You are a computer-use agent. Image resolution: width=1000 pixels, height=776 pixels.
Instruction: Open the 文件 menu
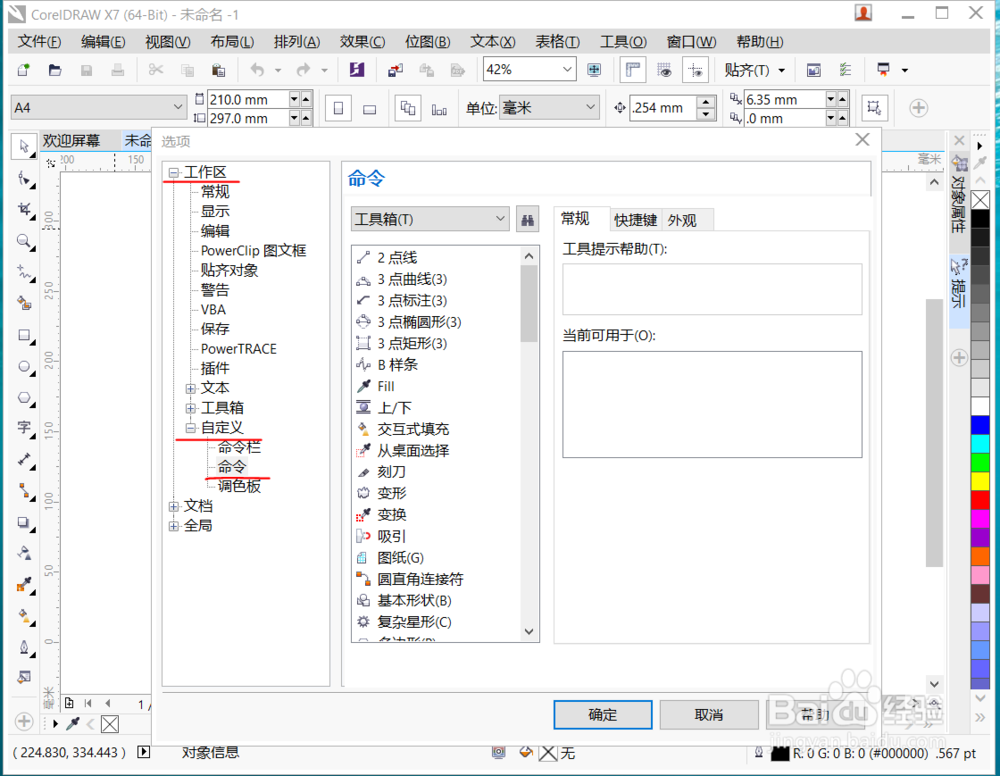[40, 42]
